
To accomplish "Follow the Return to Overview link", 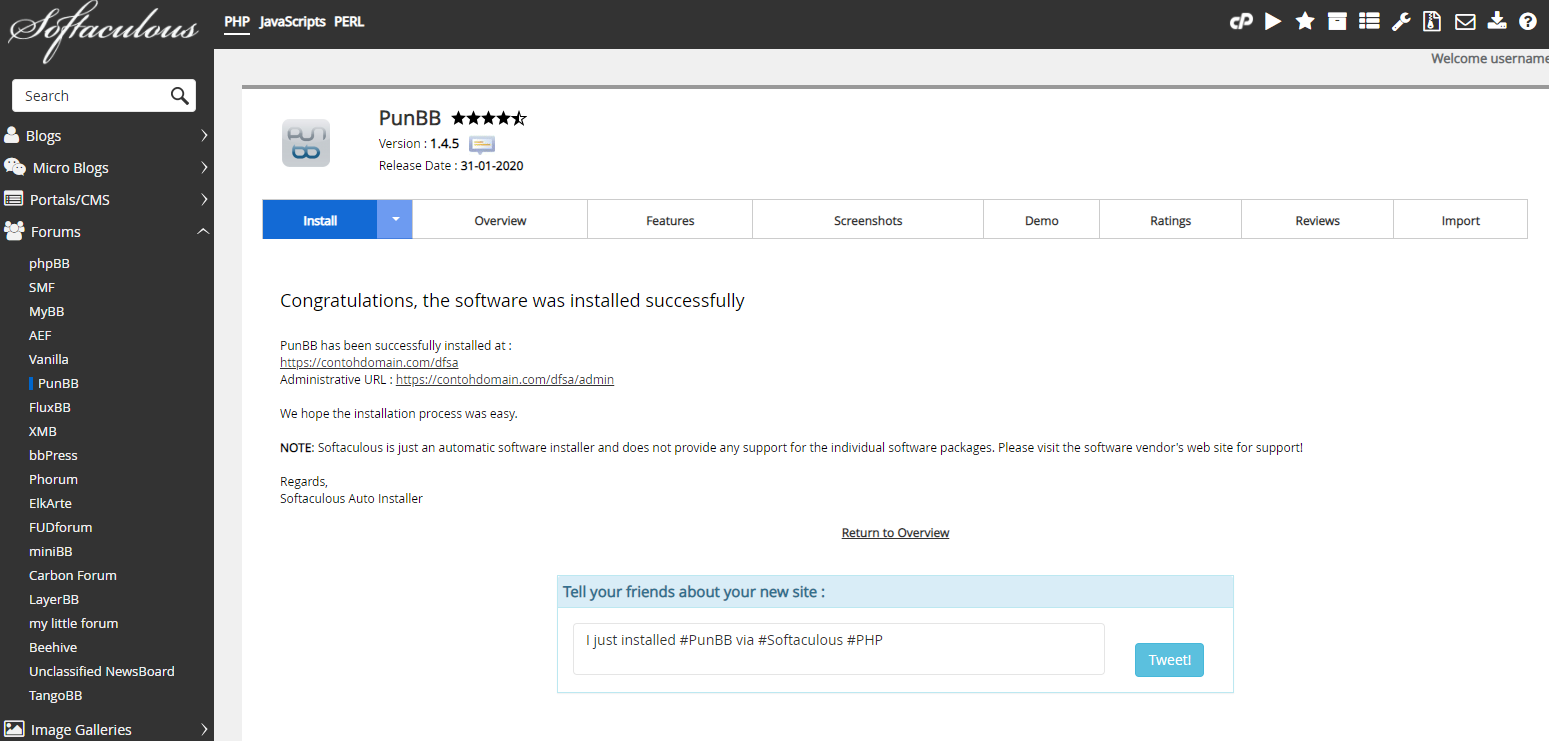I will tap(895, 533).
